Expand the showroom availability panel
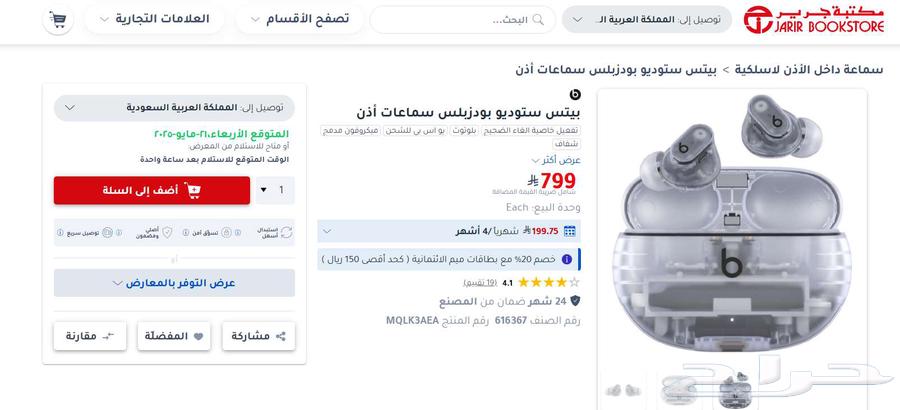The height and width of the screenshot is (410, 900). pyautogui.click(x=174, y=283)
